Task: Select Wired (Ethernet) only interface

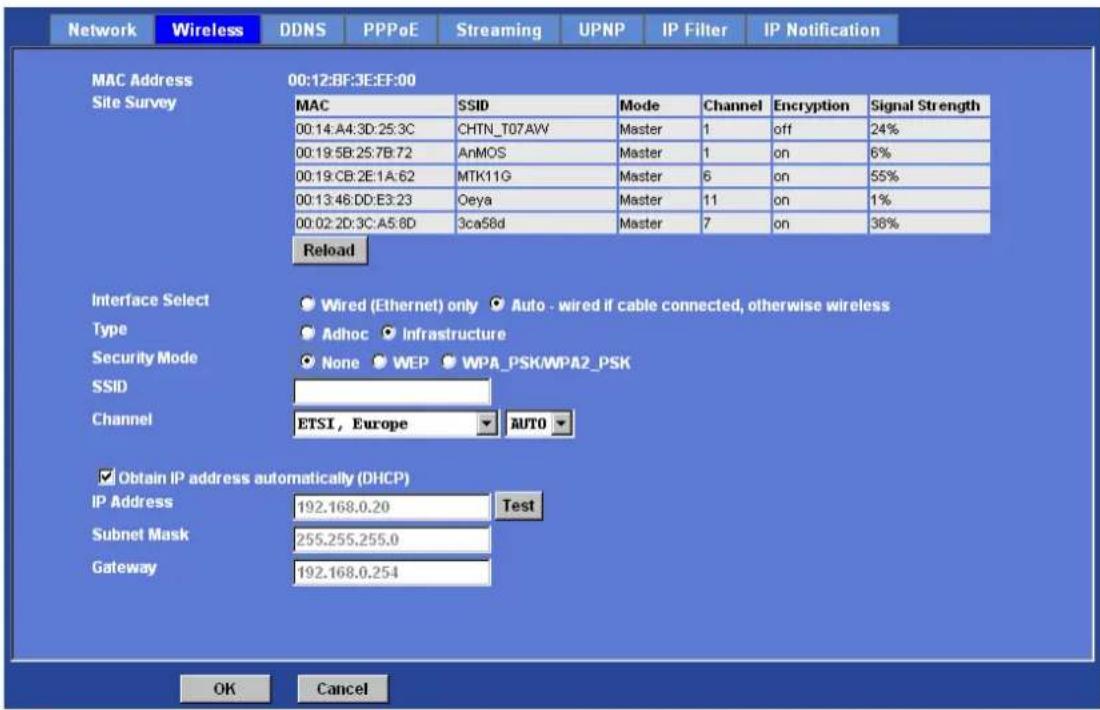Action: point(307,304)
